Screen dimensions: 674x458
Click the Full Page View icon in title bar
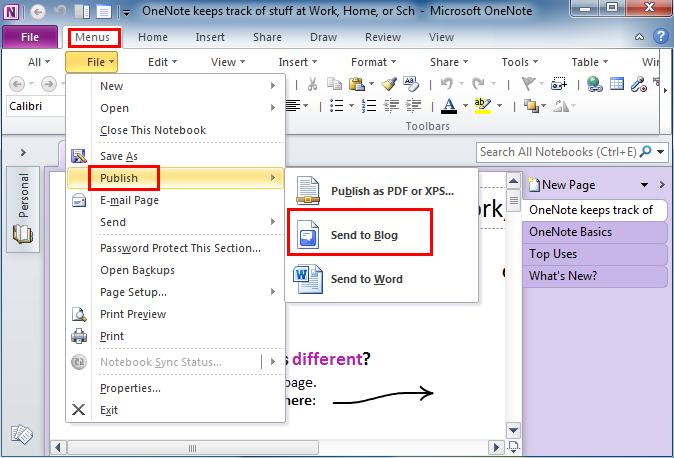[104, 12]
